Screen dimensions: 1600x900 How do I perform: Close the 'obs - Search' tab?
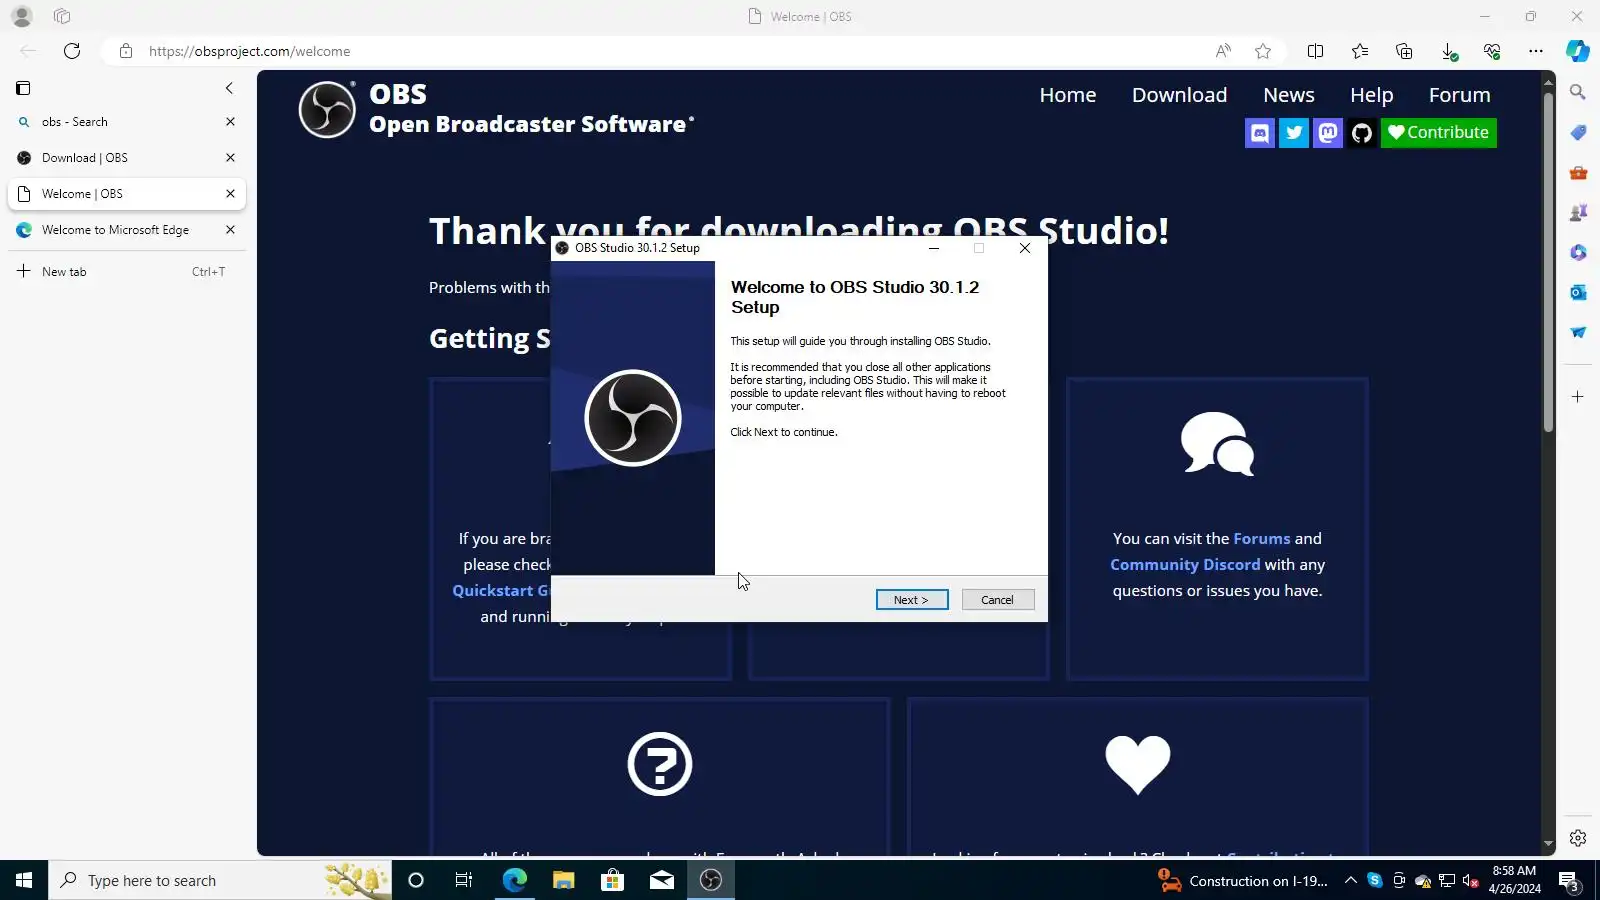(230, 122)
